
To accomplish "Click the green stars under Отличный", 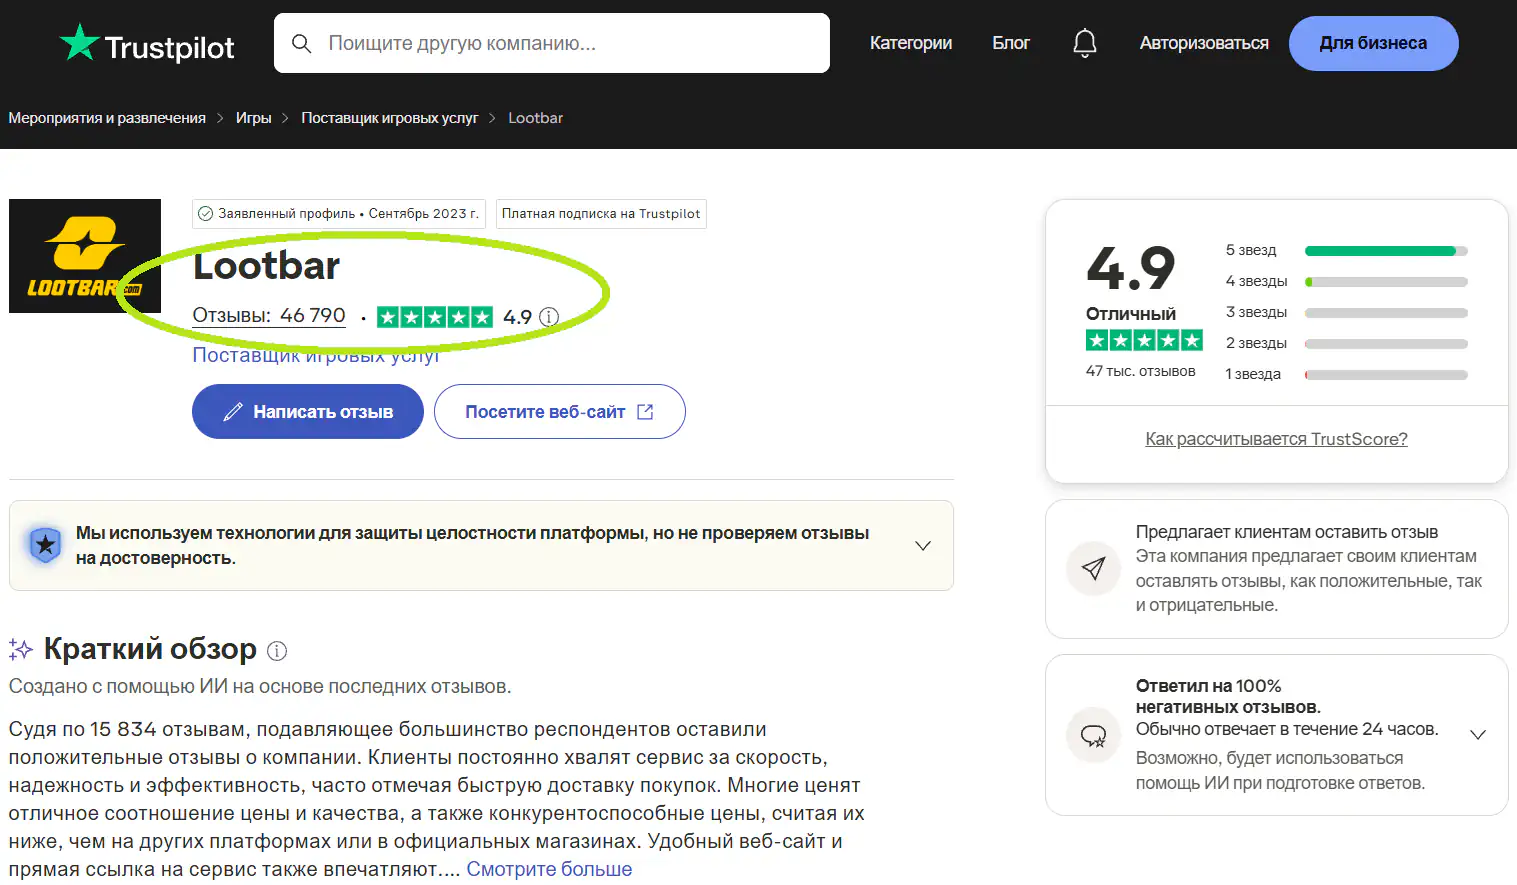I will [x=1144, y=340].
